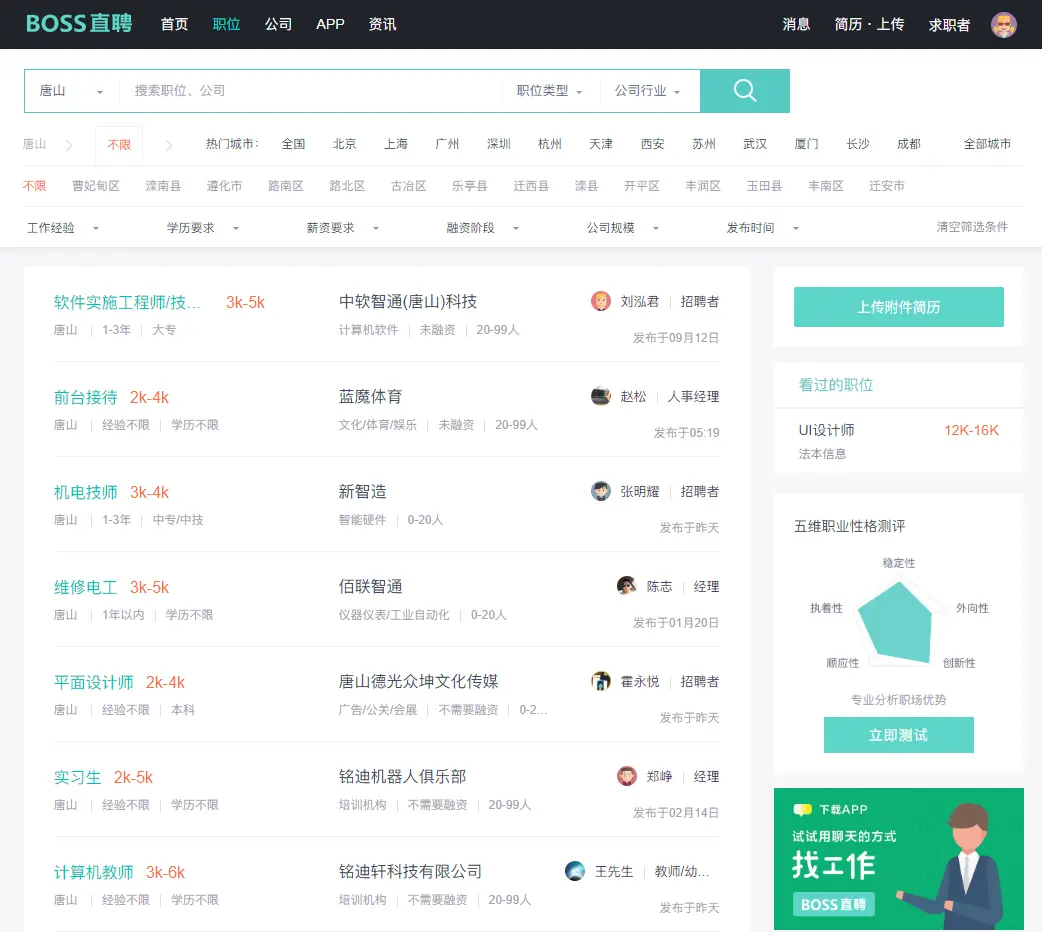Open the user avatar in header
The image size is (1042, 932).
click(x=1003, y=25)
